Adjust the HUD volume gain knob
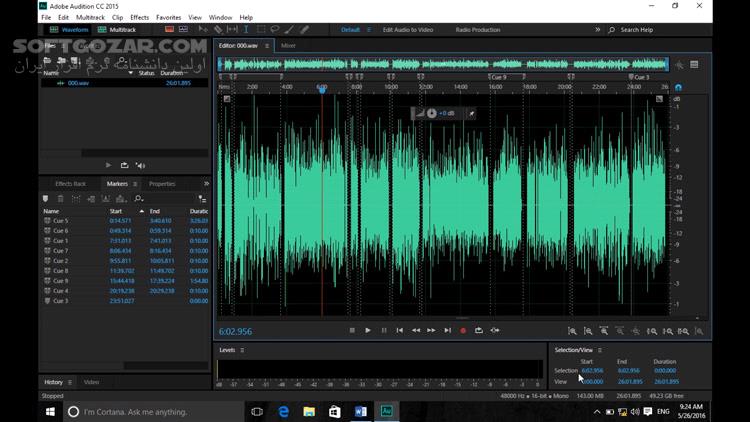 point(431,113)
